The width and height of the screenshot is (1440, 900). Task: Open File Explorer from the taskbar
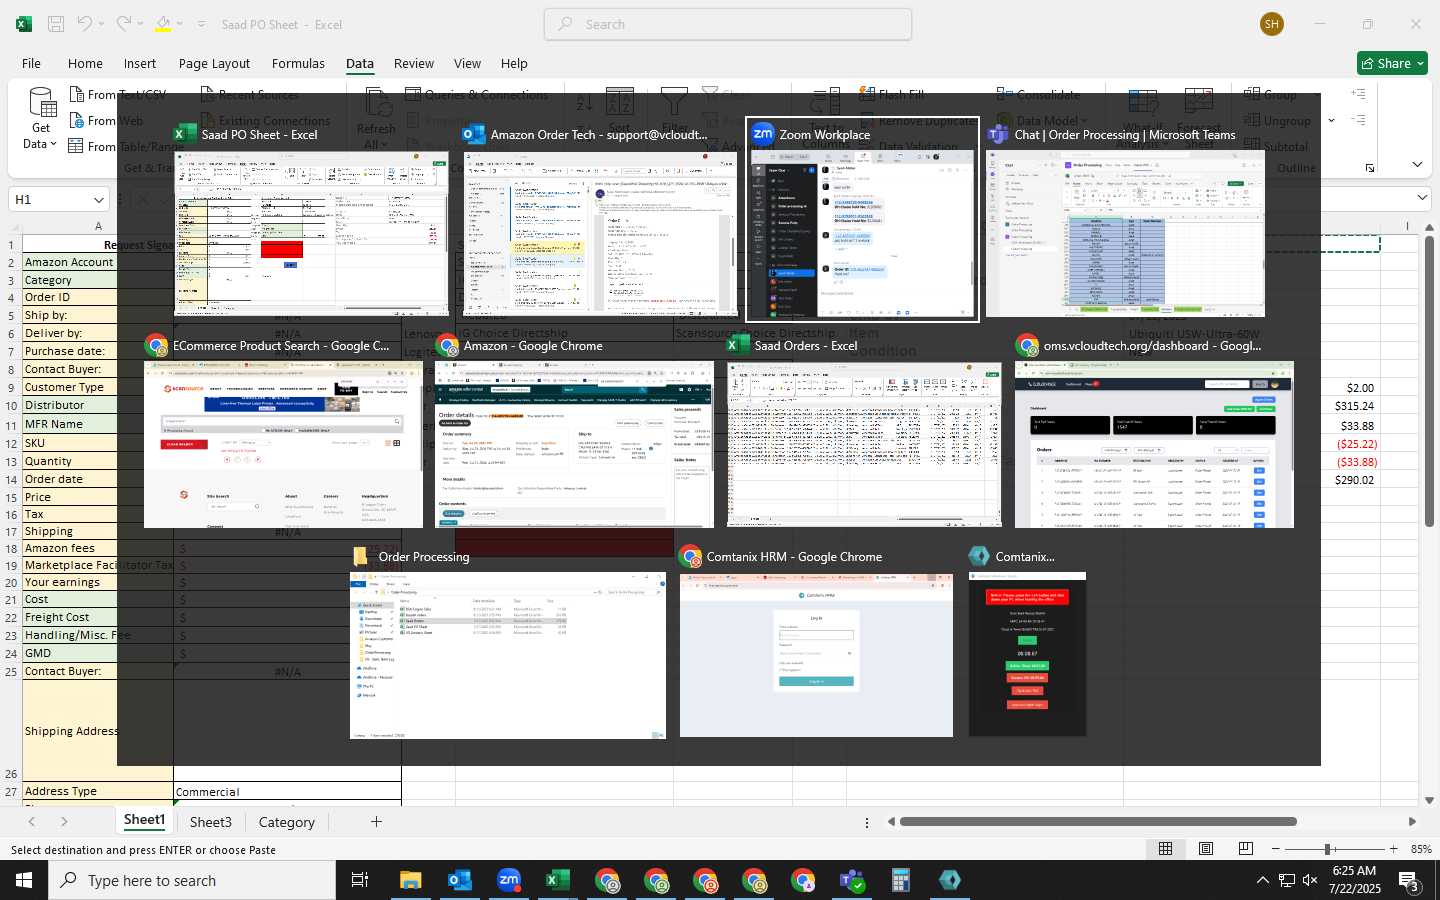click(x=411, y=880)
